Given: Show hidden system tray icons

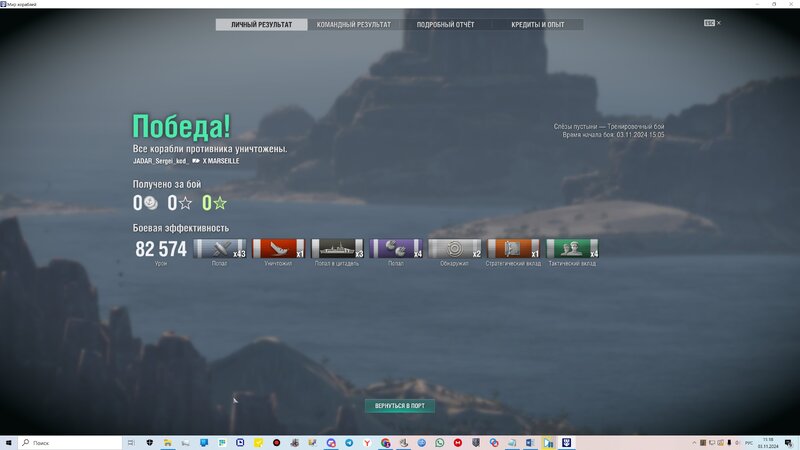Looking at the screenshot, I should click(x=694, y=443).
